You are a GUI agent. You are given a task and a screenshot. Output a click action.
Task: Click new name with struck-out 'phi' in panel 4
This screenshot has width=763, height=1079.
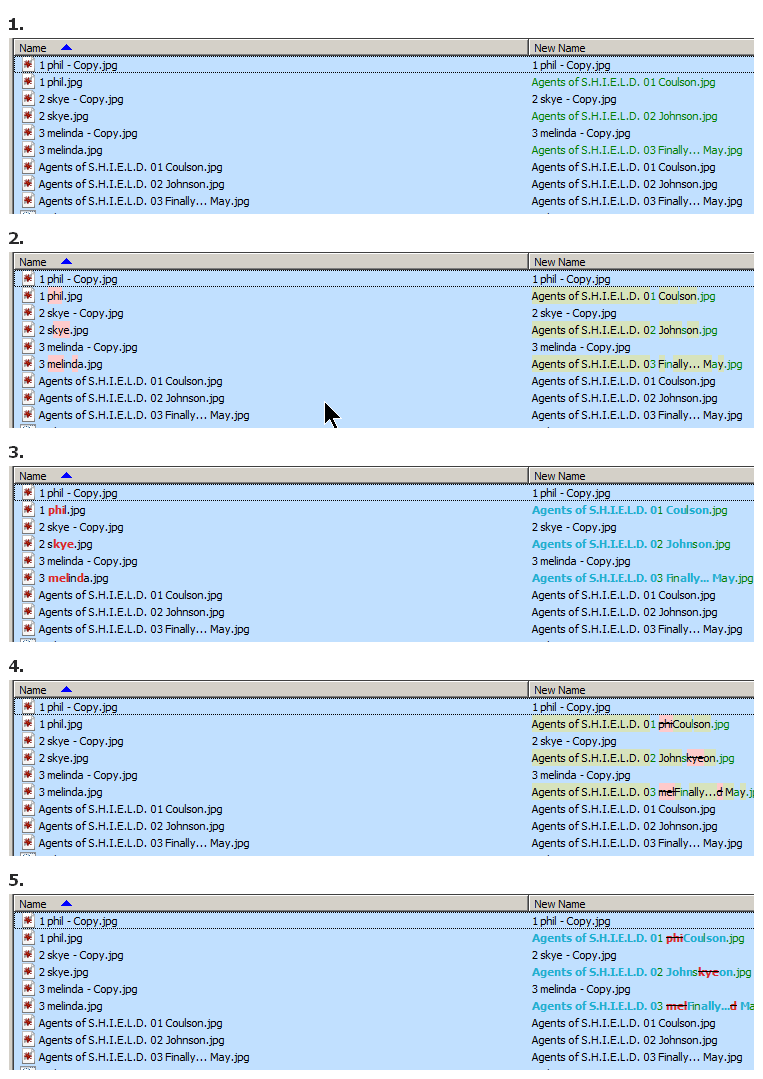coord(630,724)
